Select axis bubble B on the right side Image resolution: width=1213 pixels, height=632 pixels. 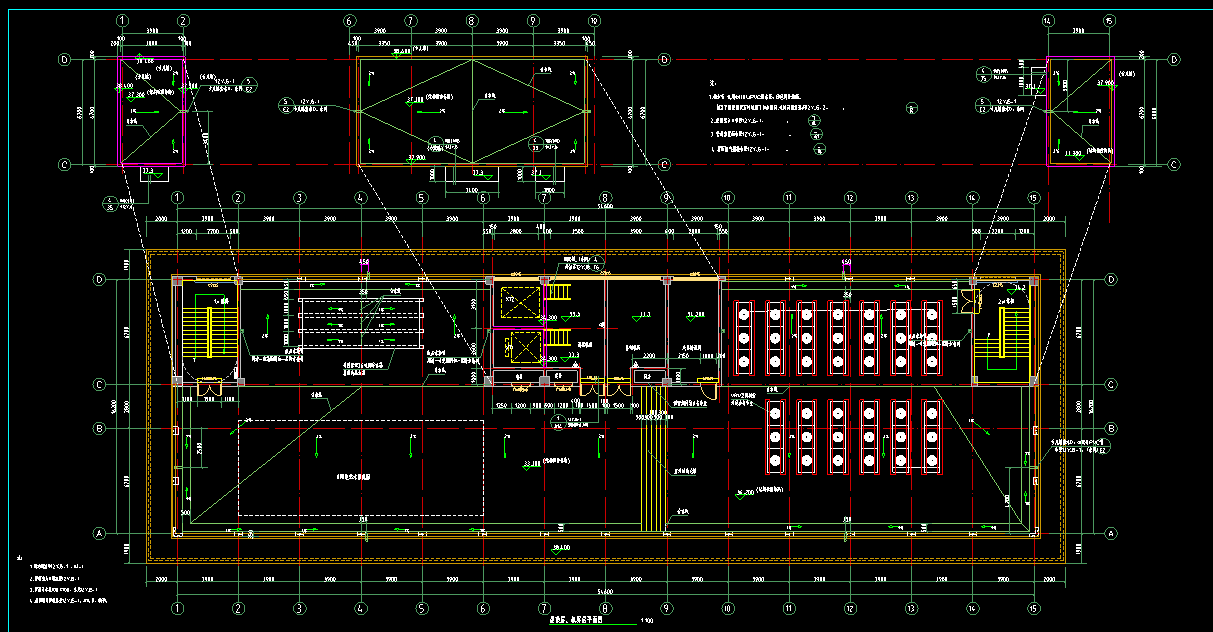tap(1111, 429)
